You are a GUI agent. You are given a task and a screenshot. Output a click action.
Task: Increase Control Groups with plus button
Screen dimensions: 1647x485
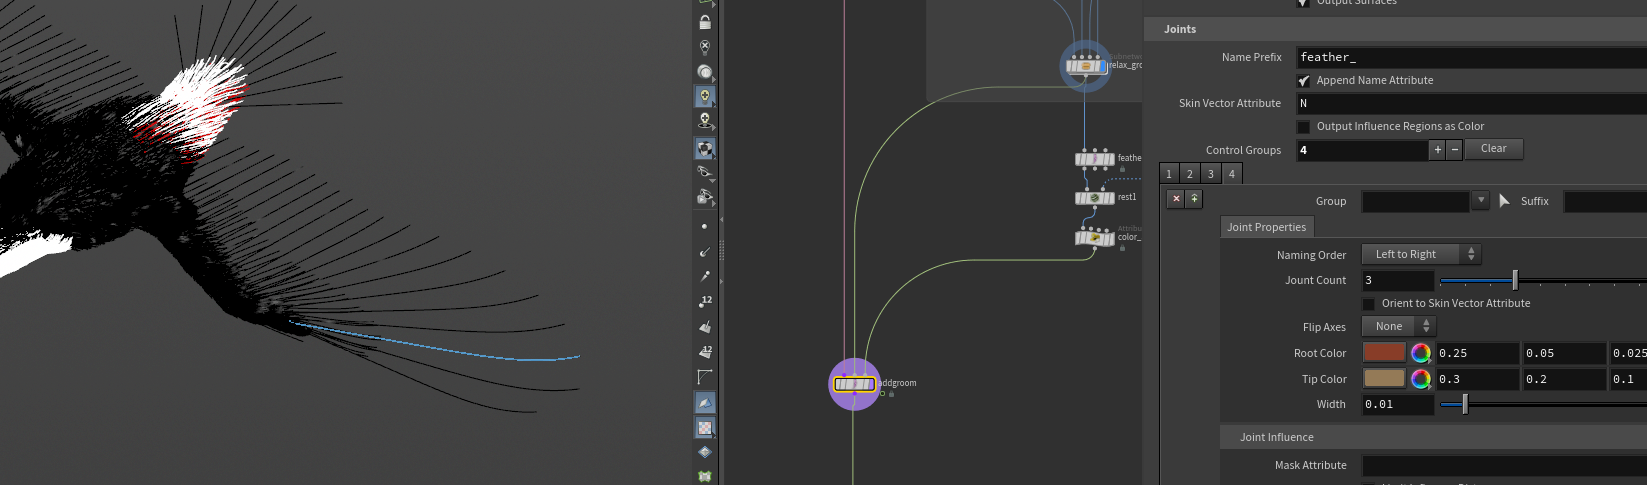point(1438,150)
